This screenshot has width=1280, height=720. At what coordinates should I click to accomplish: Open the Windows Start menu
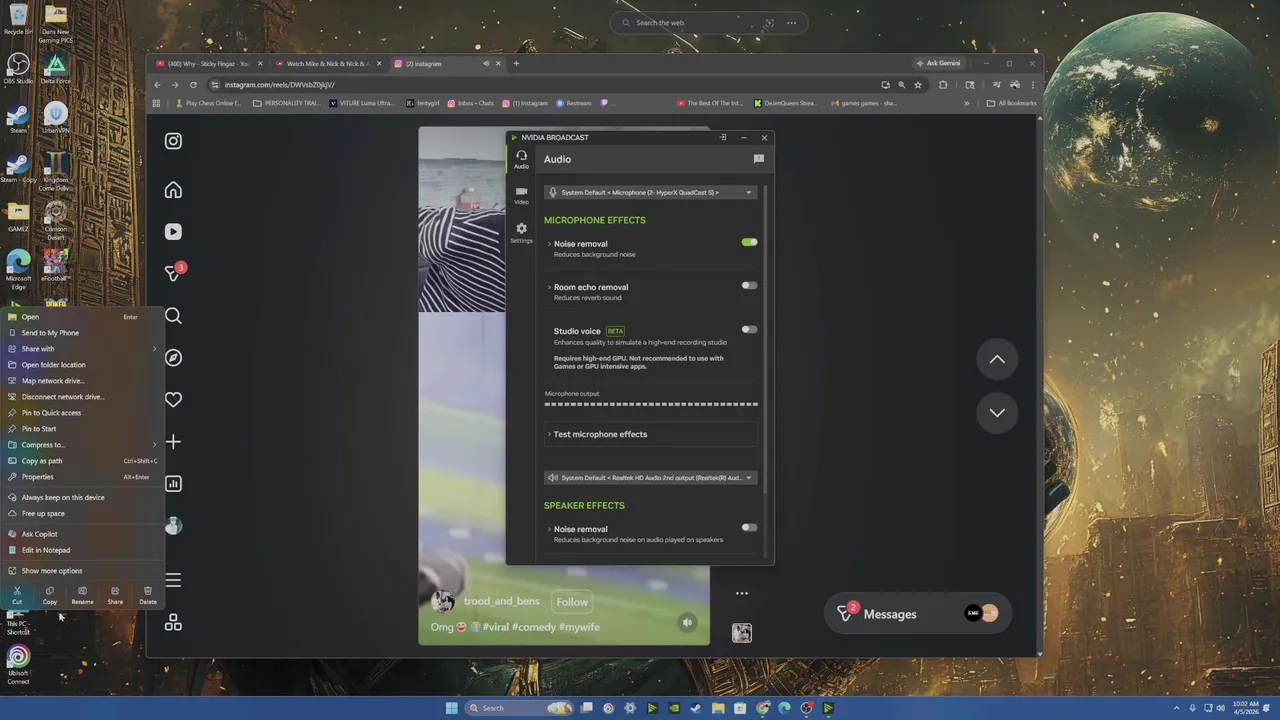pyautogui.click(x=451, y=708)
